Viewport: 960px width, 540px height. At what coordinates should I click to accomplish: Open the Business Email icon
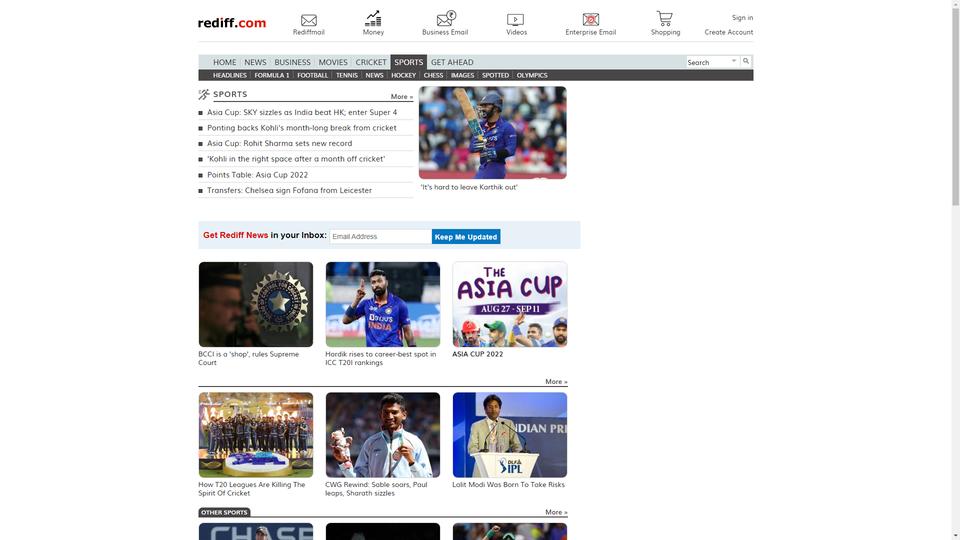tap(446, 18)
